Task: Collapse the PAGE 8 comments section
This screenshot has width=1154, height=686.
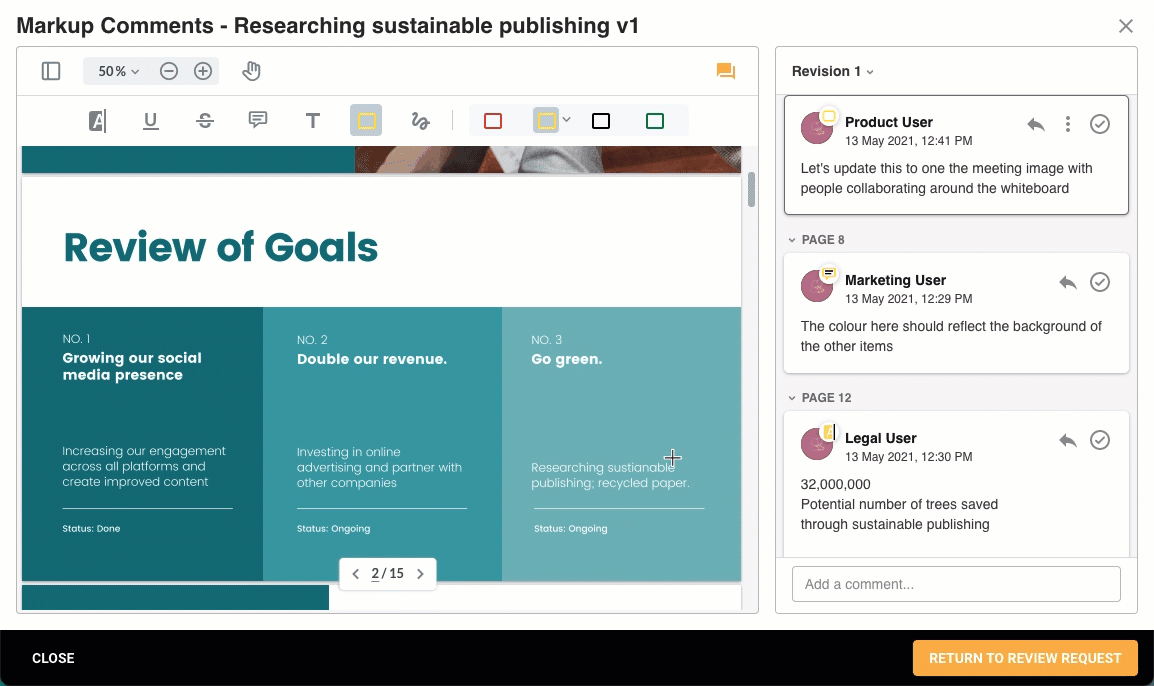Action: point(790,240)
